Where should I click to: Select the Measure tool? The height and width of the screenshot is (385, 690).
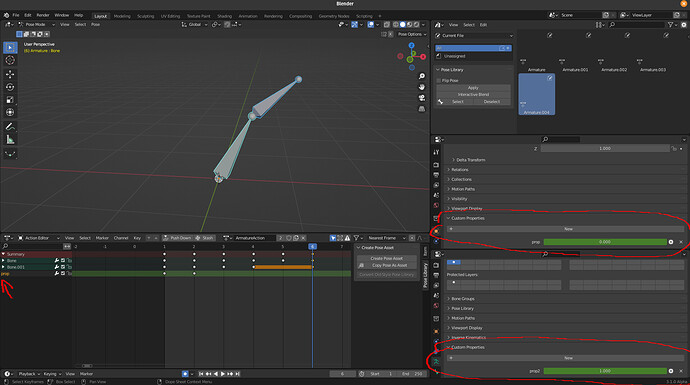click(x=10, y=140)
